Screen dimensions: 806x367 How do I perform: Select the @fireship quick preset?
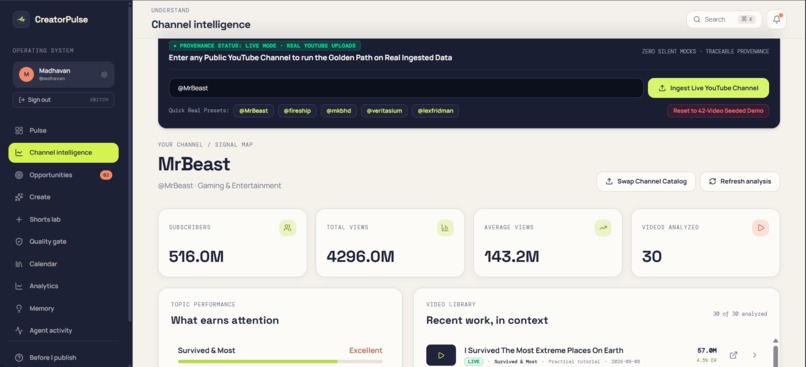pos(297,111)
